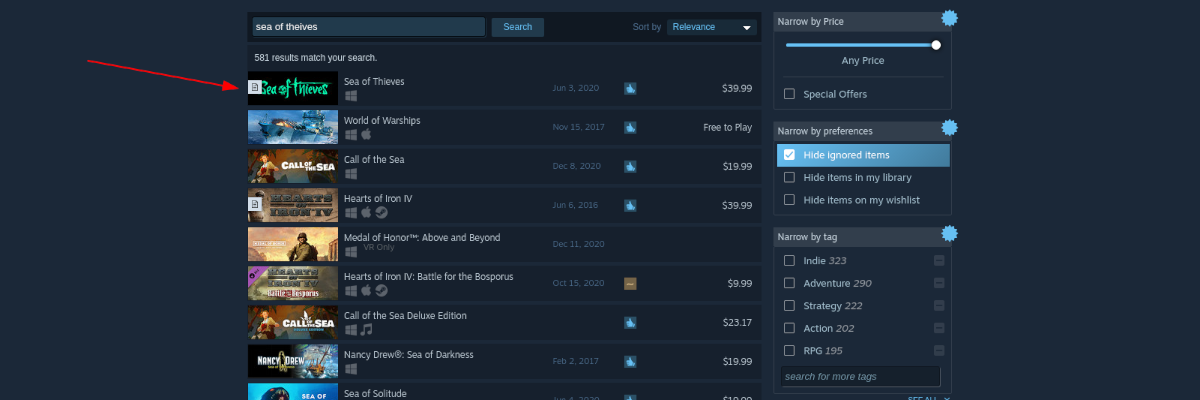Filter by the Action tag checkbox
The width and height of the screenshot is (1200, 400).
pos(790,328)
